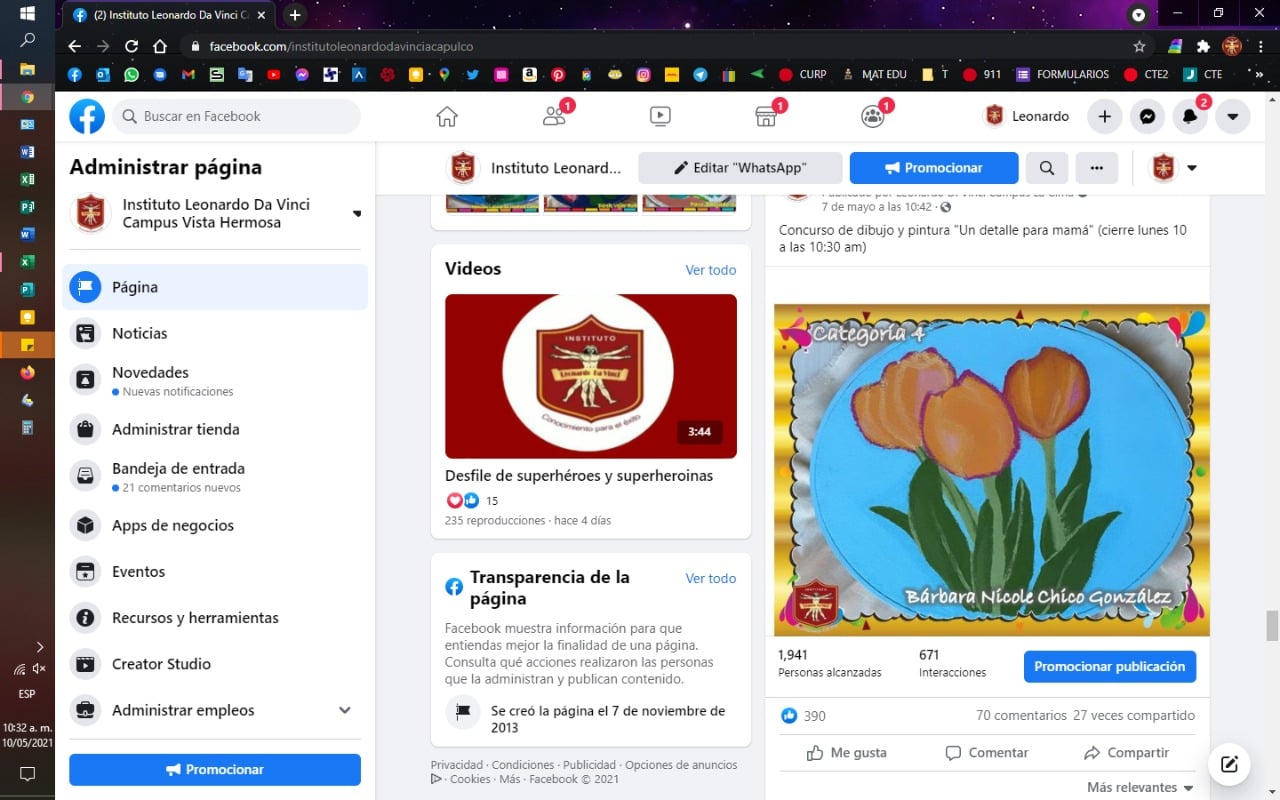The width and height of the screenshot is (1280, 800).
Task: Open the notifications bell
Action: pos(1190,116)
